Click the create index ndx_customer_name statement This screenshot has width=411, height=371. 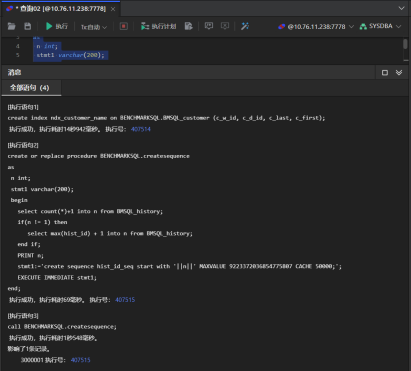pyautogui.click(x=166, y=118)
